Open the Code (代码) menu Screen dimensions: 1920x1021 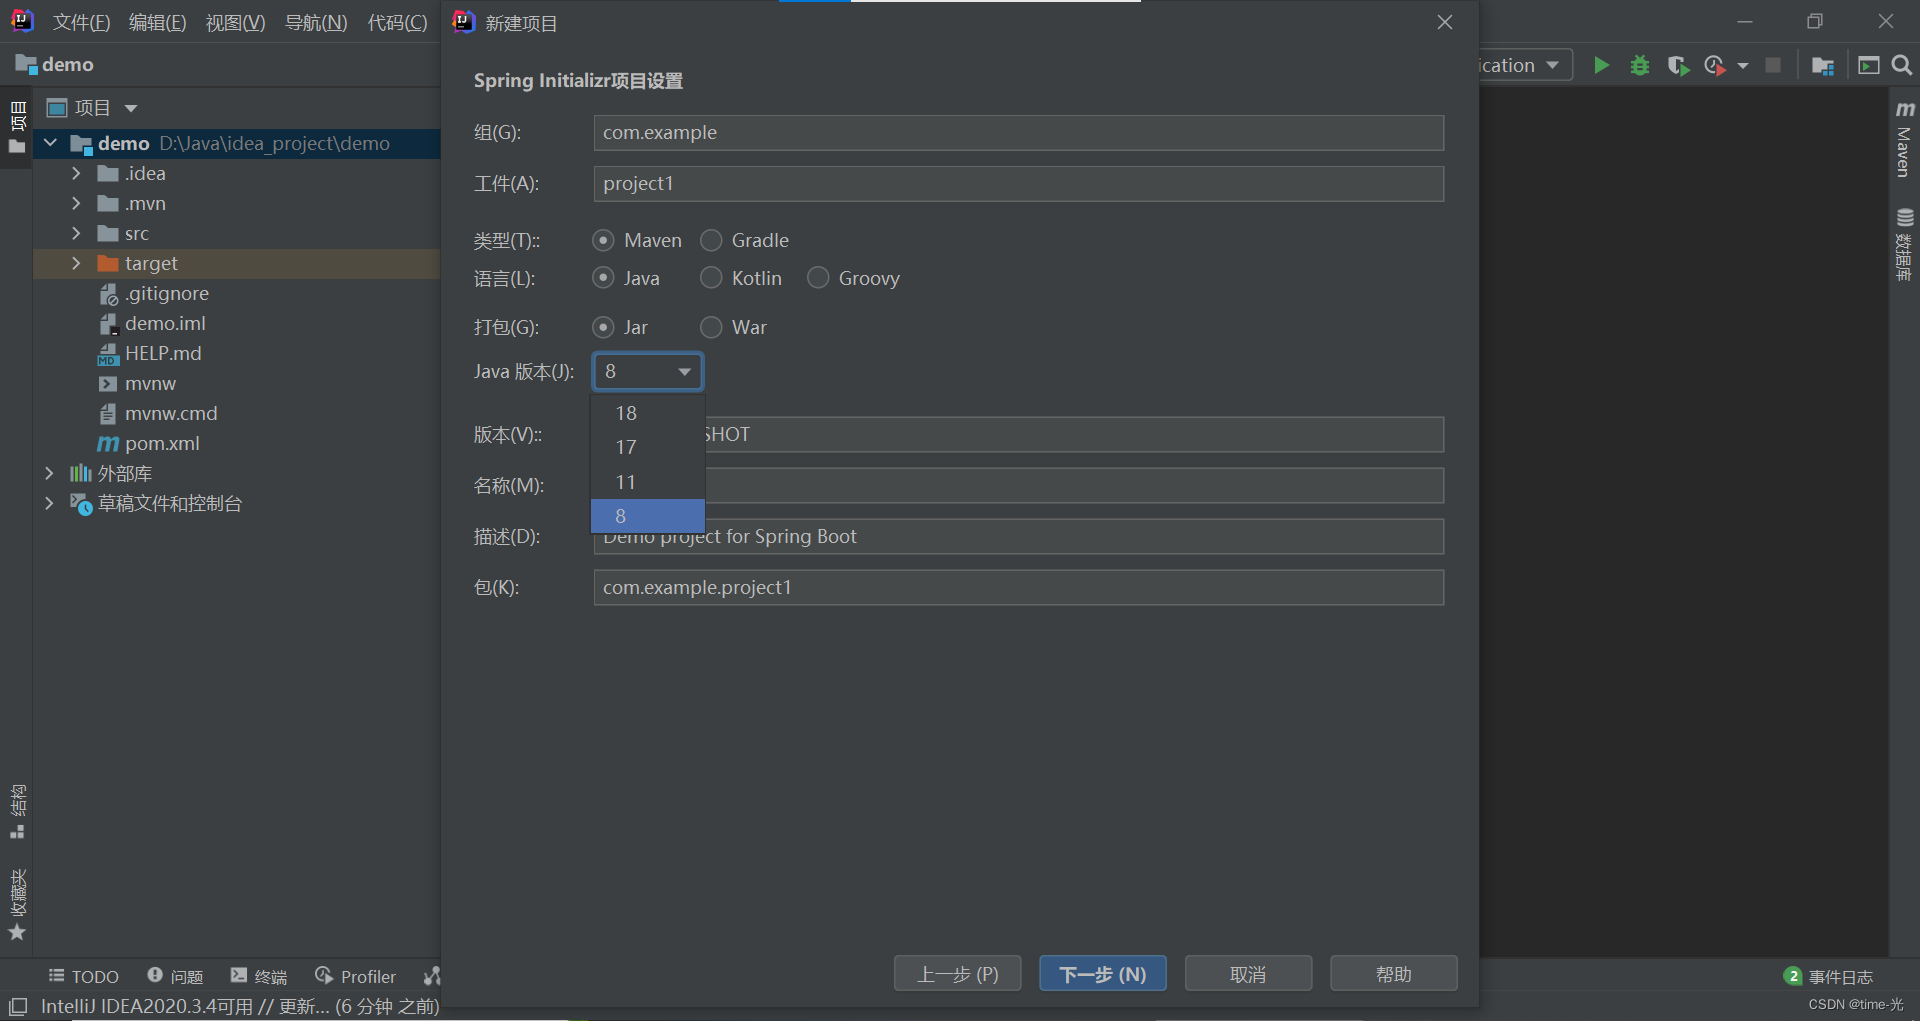tap(397, 22)
